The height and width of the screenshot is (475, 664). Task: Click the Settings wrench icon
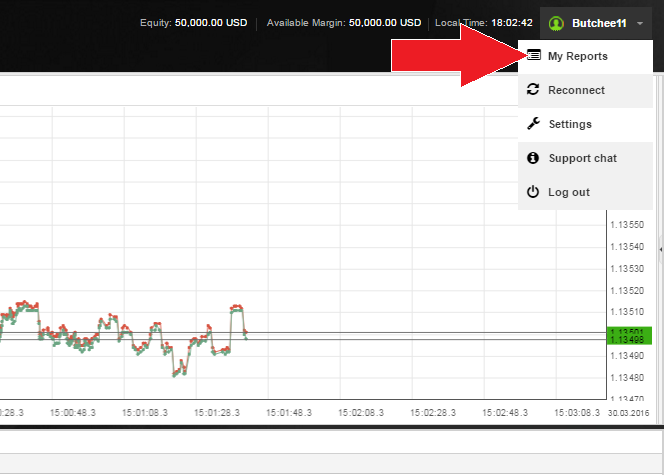pos(533,124)
